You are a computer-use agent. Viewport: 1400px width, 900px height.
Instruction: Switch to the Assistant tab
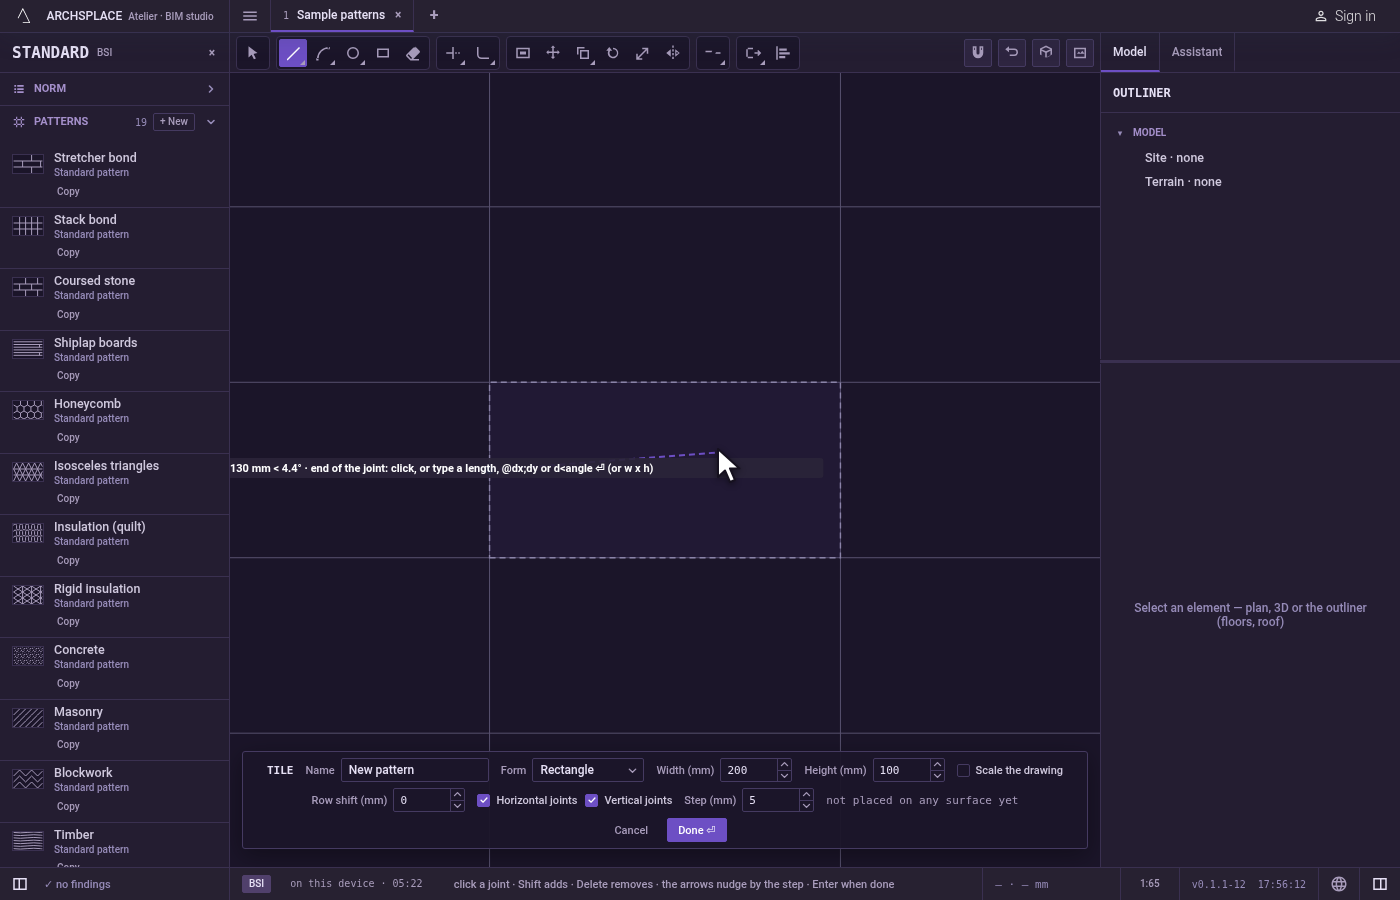(1197, 52)
